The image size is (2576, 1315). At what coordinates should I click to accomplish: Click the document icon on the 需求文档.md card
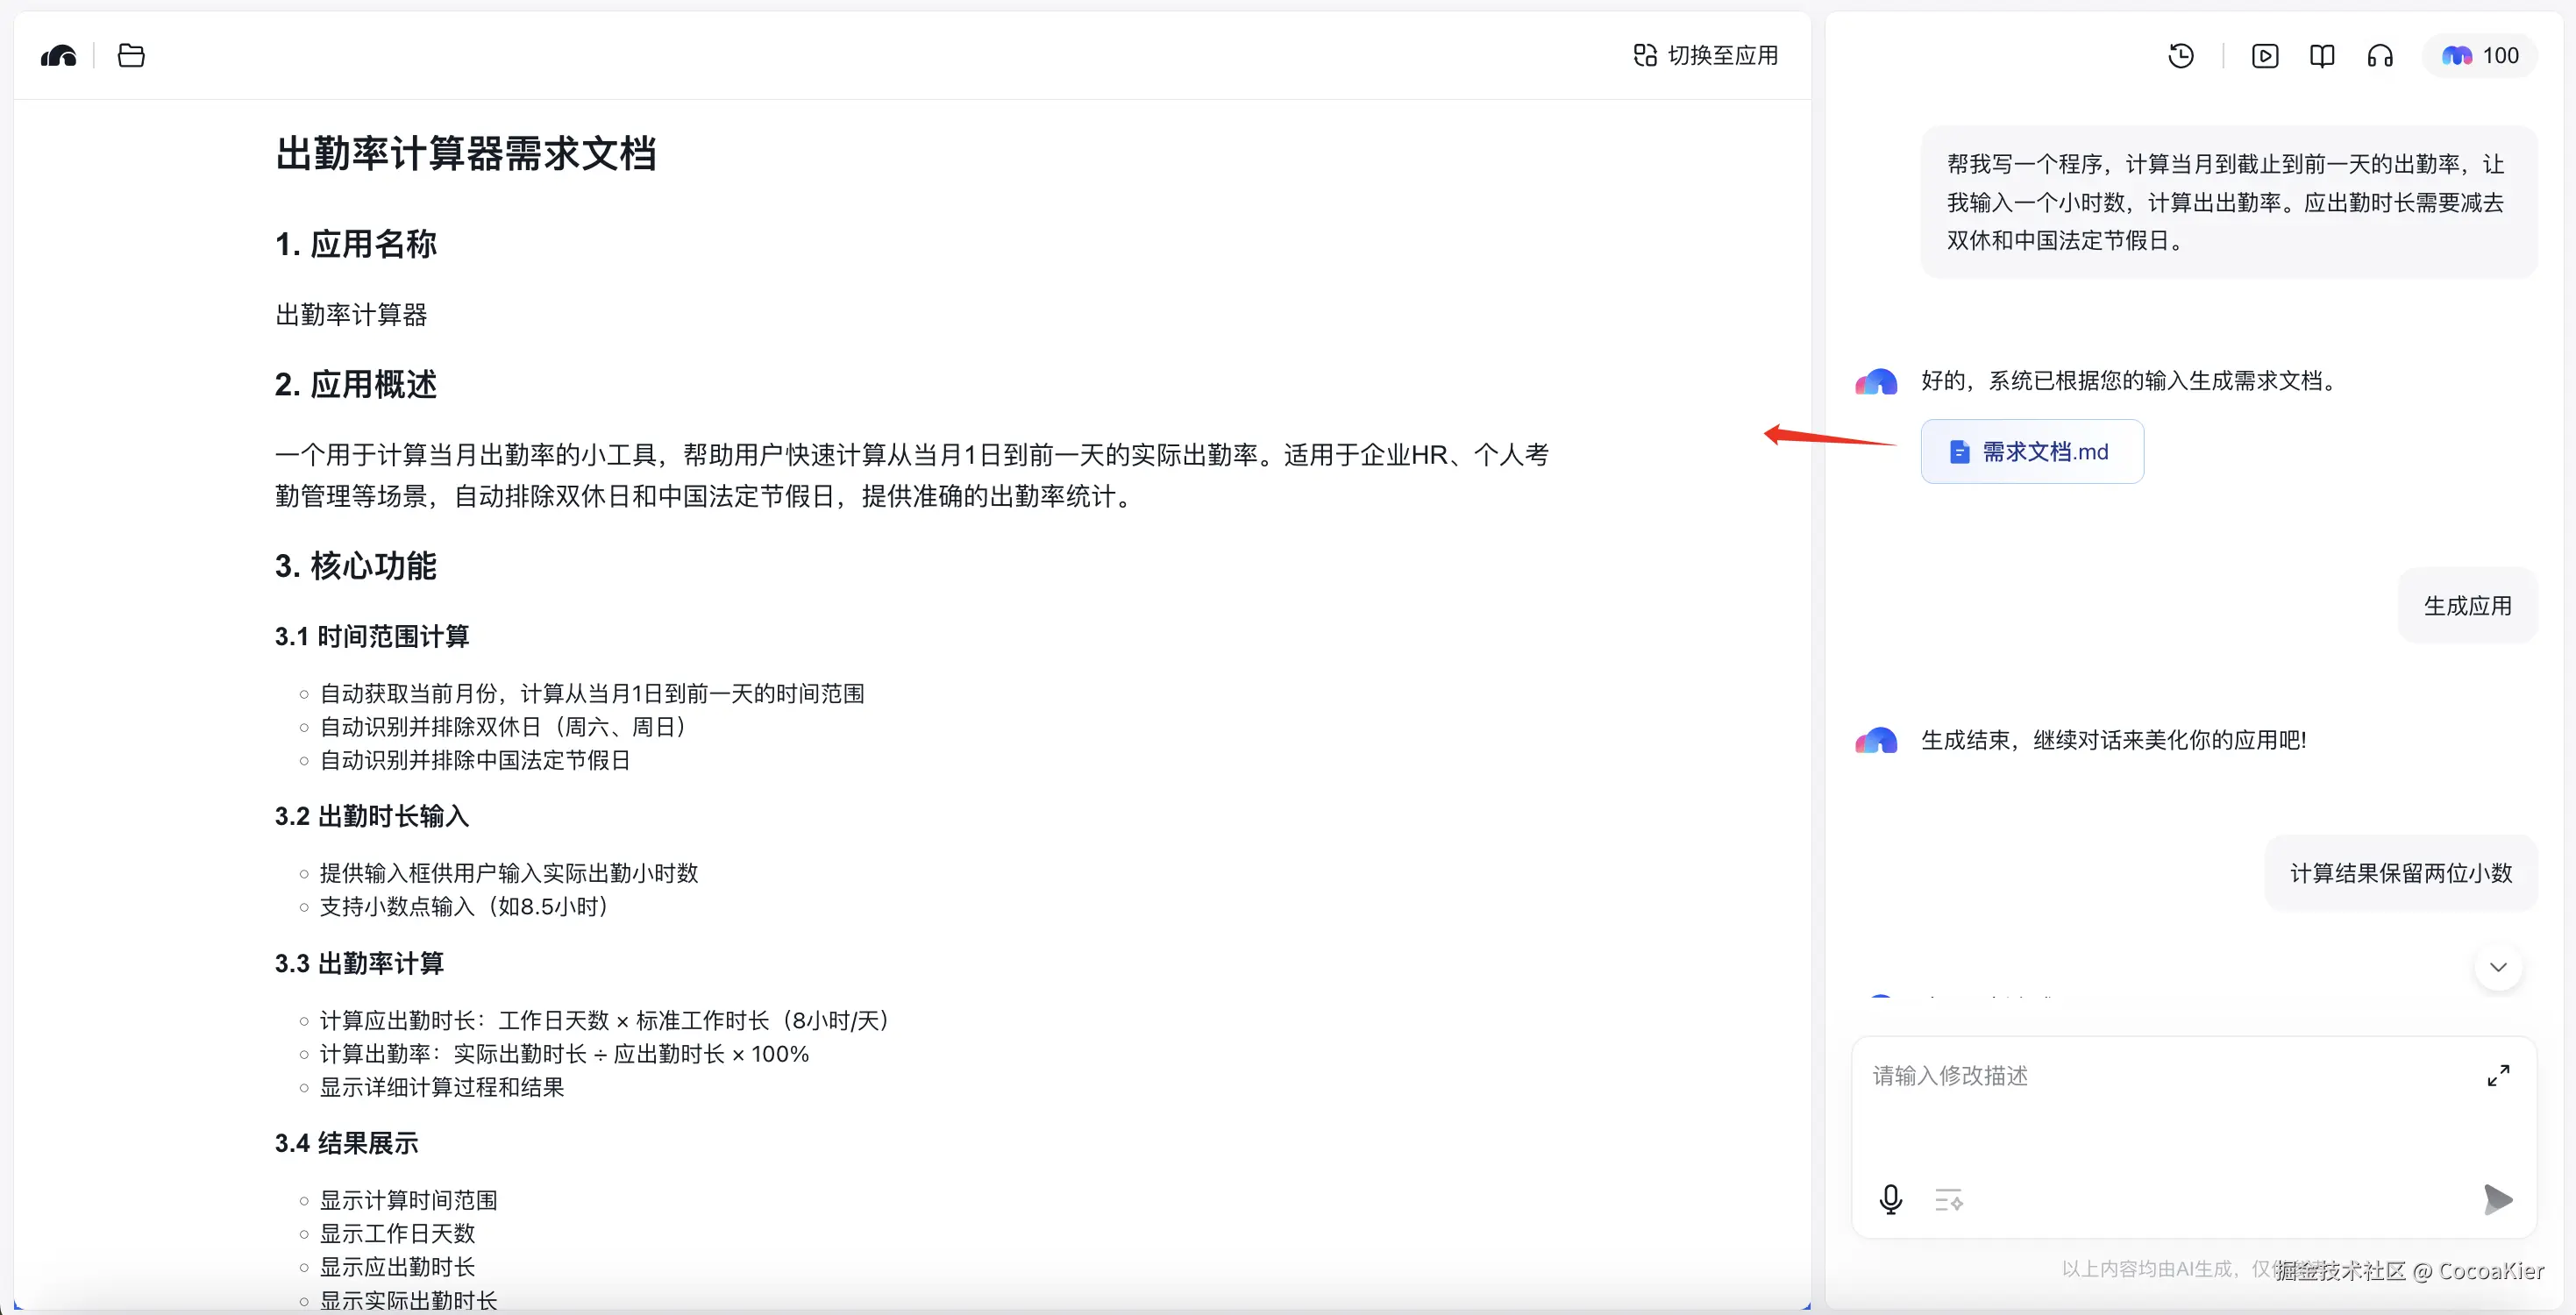point(1958,451)
